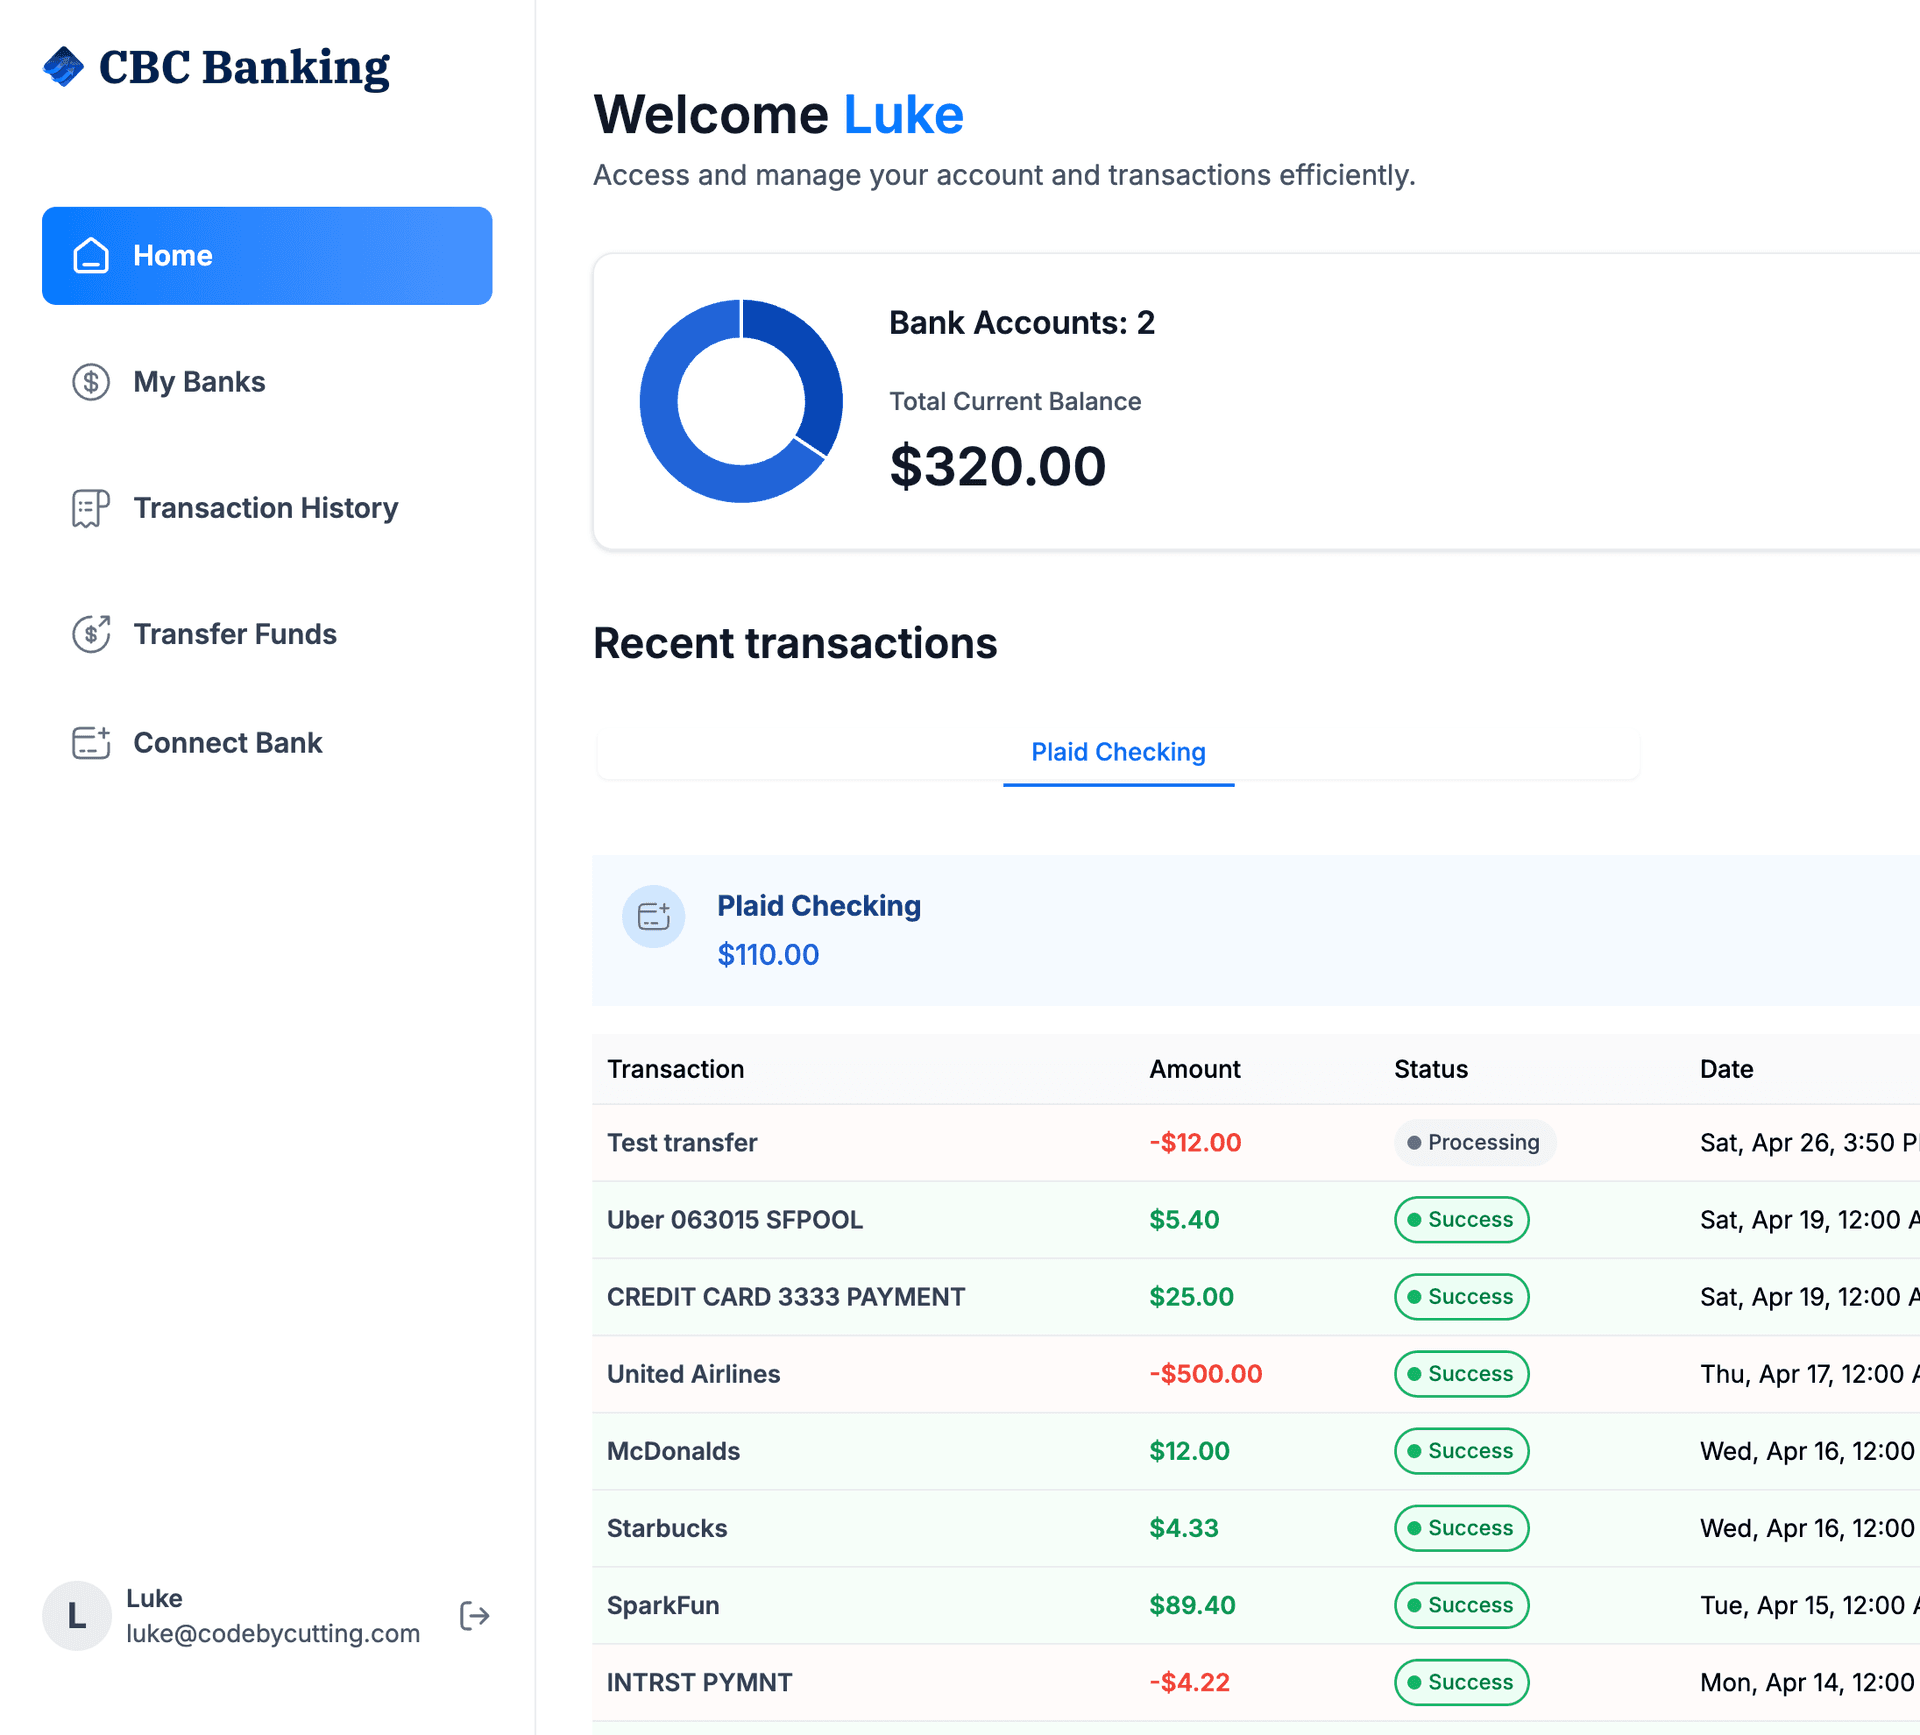Click the My Banks dollar-circle icon
The height and width of the screenshot is (1735, 1920).
[91, 382]
